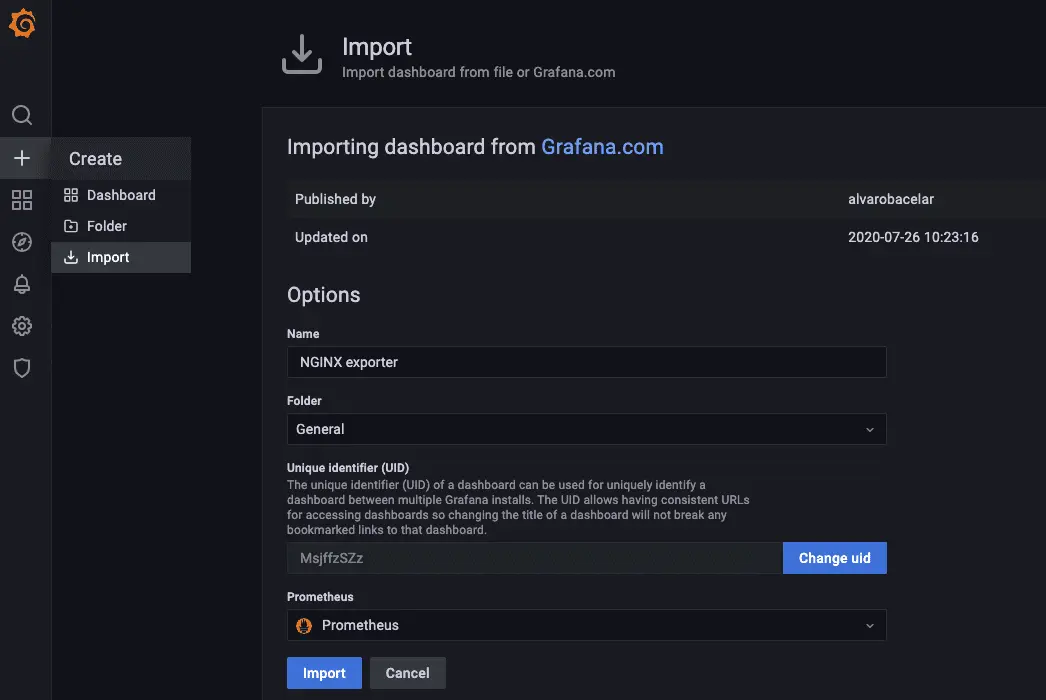Click the Change uid button
Image resolution: width=1046 pixels, height=700 pixels.
point(835,557)
